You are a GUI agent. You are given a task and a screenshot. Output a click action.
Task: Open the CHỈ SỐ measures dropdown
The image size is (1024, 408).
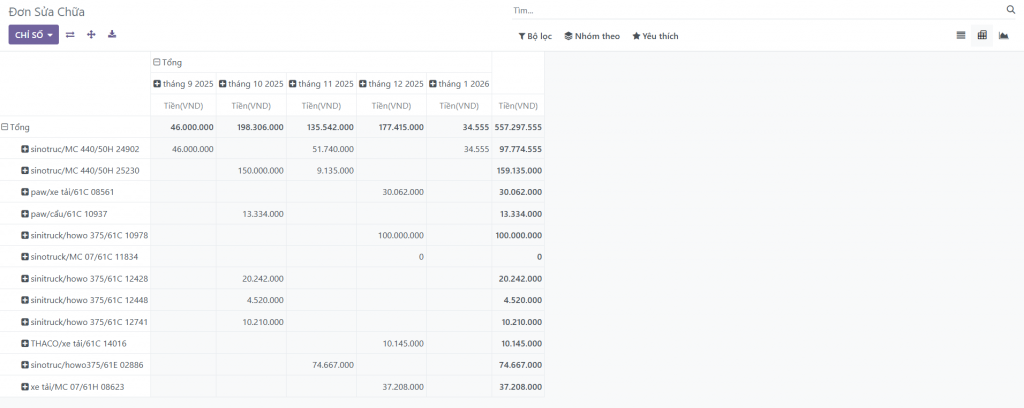pos(33,34)
